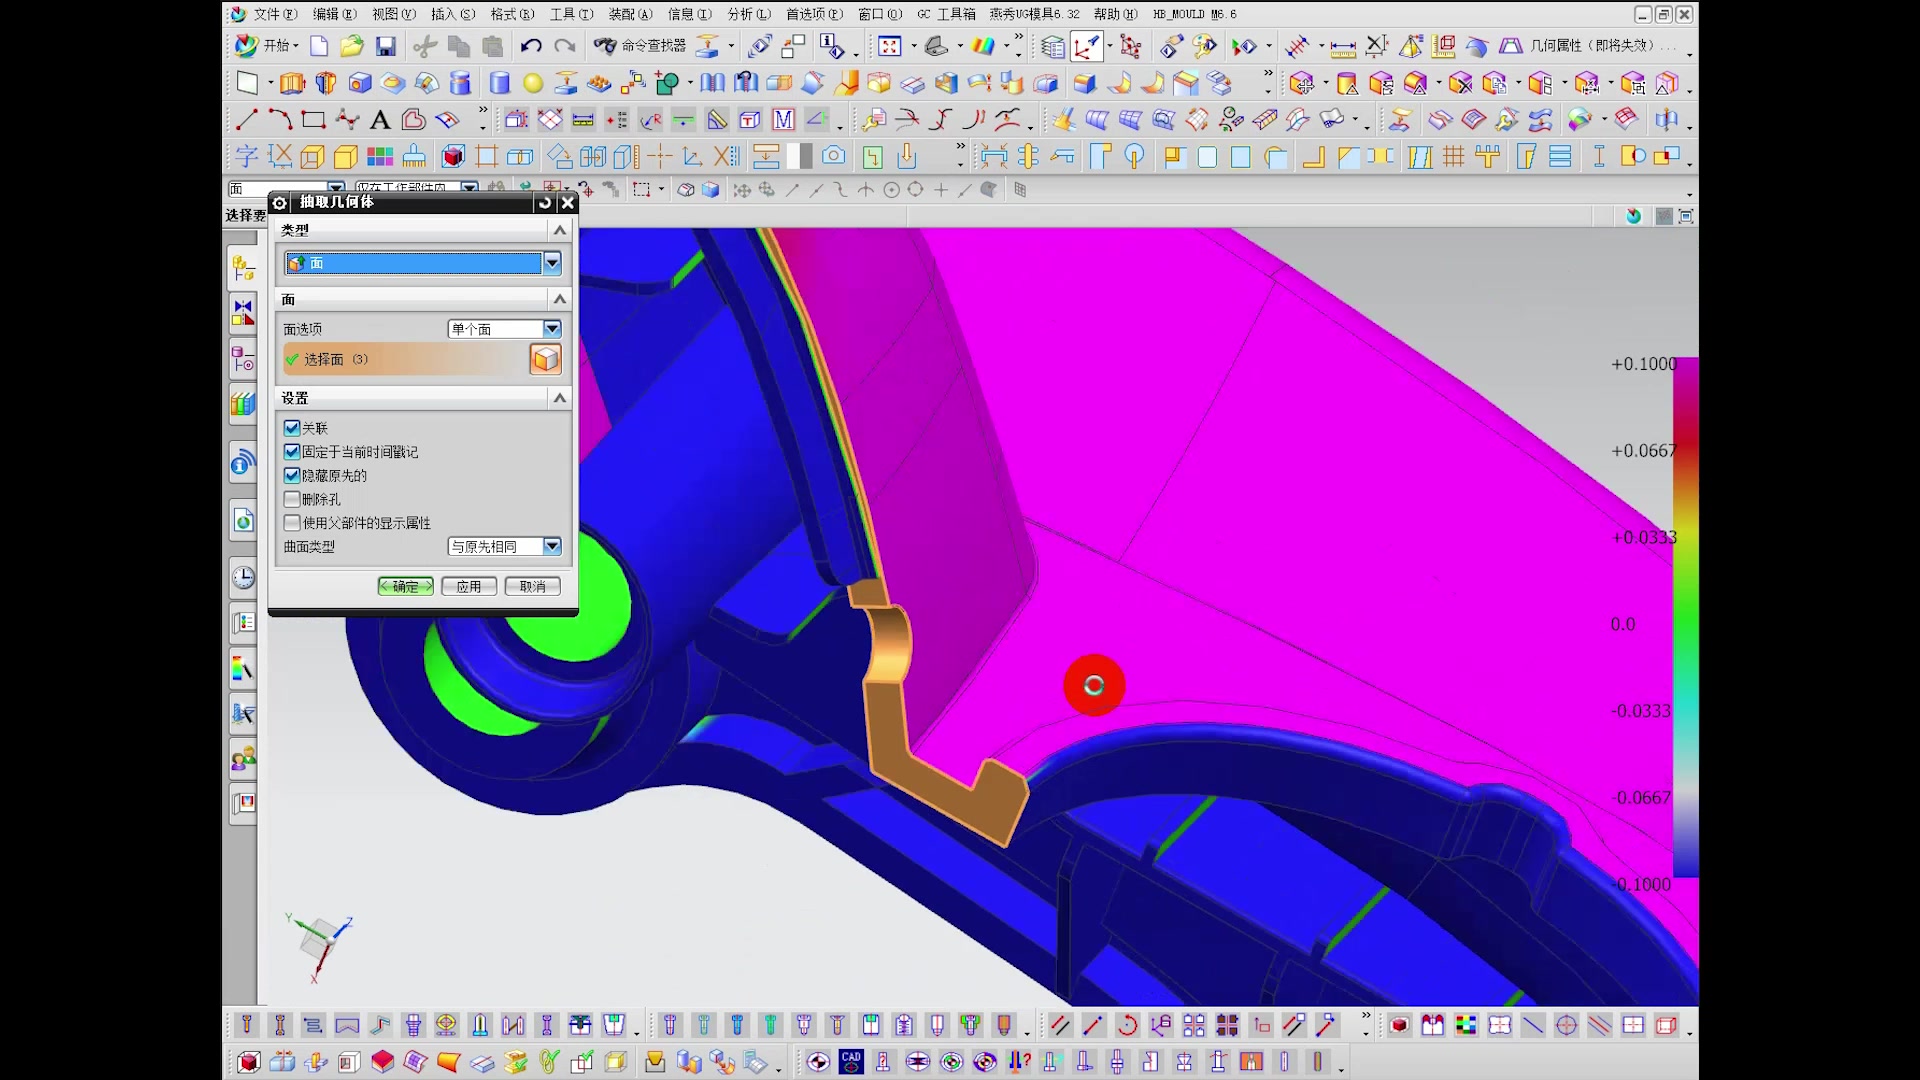This screenshot has height=1080, width=1920.
Task: Click the clock history icon in sidebar
Action: (x=243, y=577)
